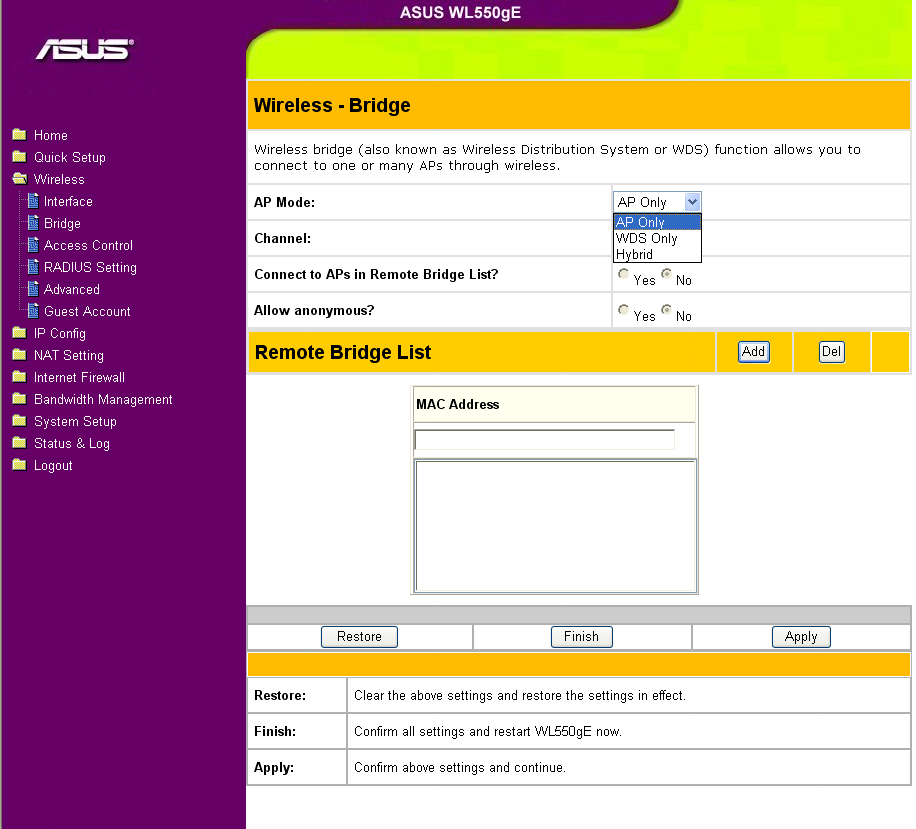The width and height of the screenshot is (916, 829).
Task: Select Hybrid mode option
Action: click(657, 254)
